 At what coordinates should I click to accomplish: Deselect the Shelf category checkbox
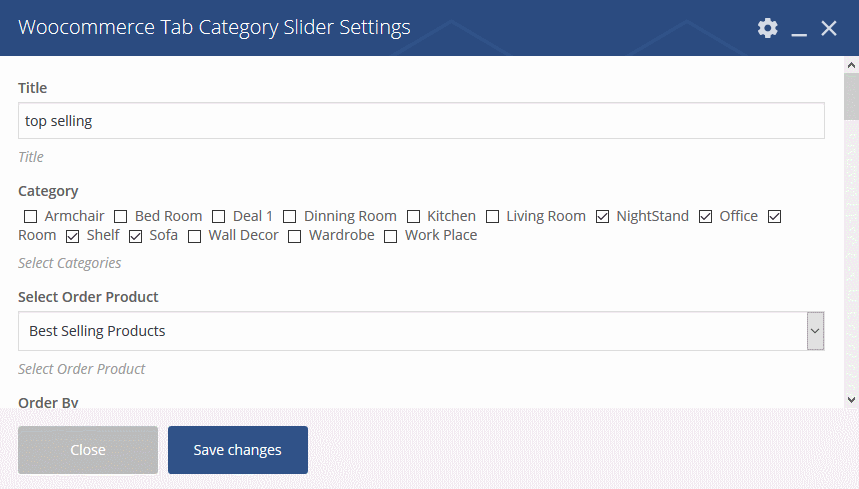(72, 237)
